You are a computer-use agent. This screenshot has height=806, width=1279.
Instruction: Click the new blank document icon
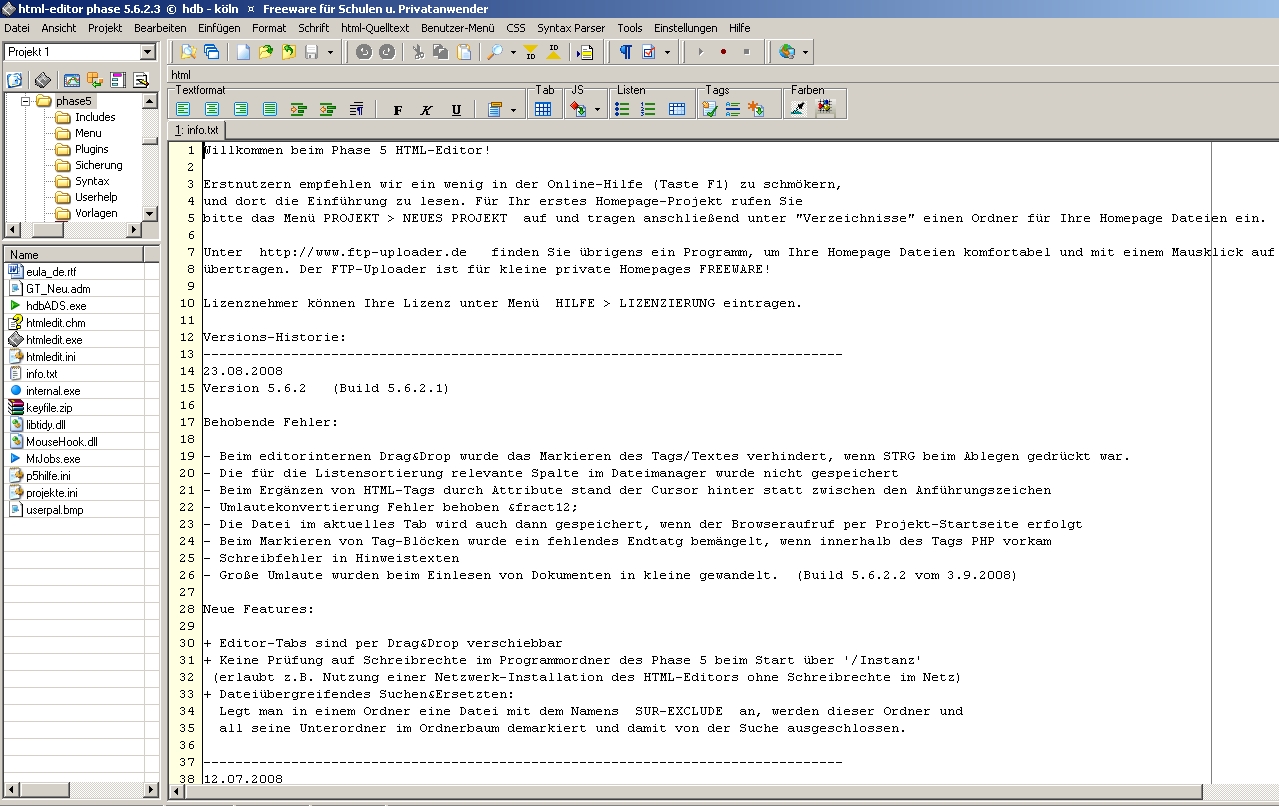click(x=243, y=52)
